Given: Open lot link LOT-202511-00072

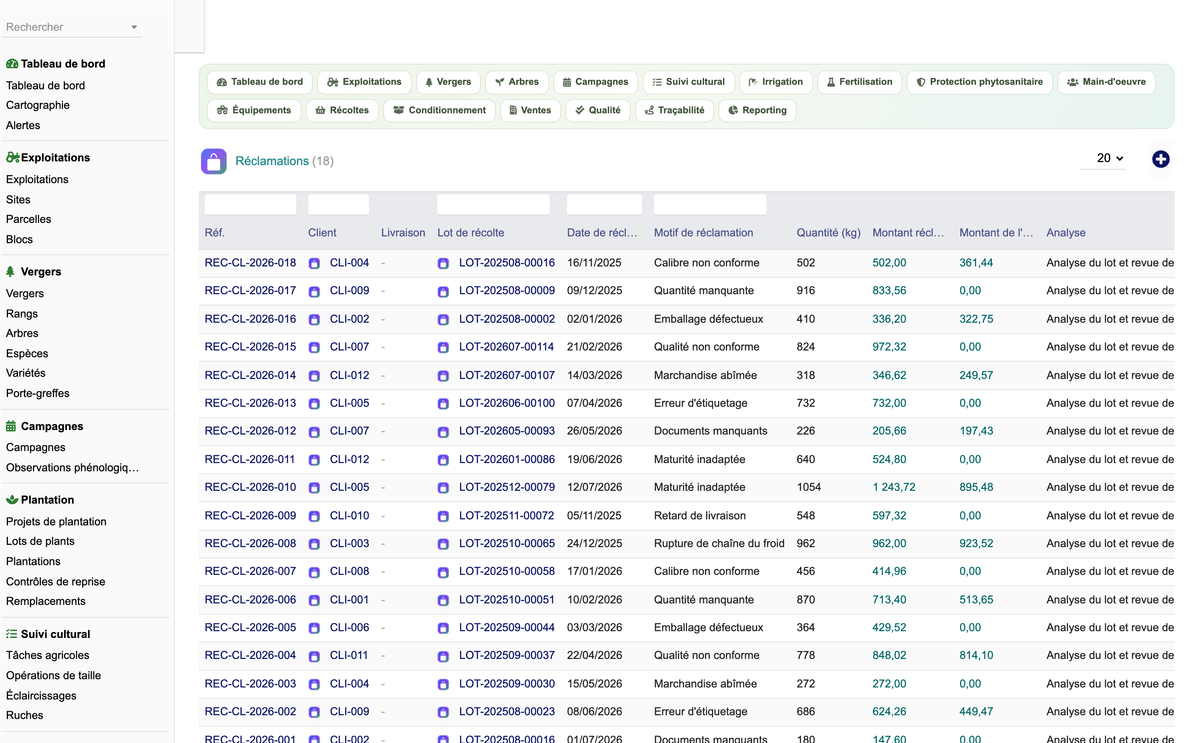Looking at the screenshot, I should click(x=507, y=516).
